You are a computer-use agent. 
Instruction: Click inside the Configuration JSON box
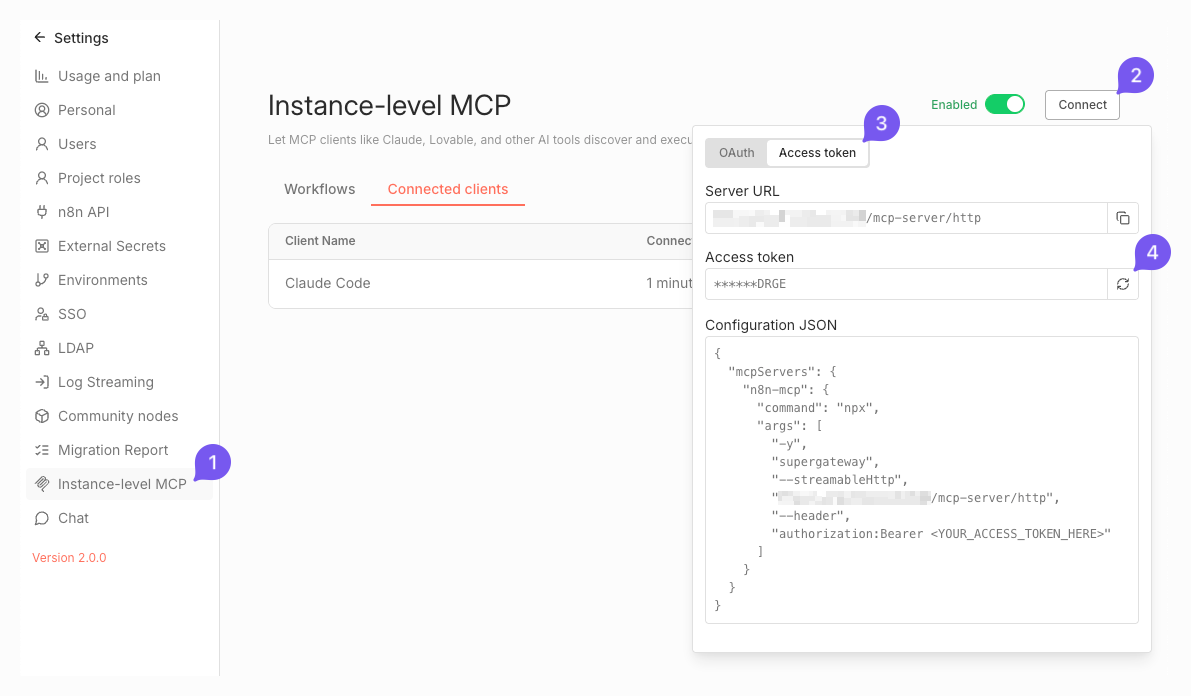[920, 480]
